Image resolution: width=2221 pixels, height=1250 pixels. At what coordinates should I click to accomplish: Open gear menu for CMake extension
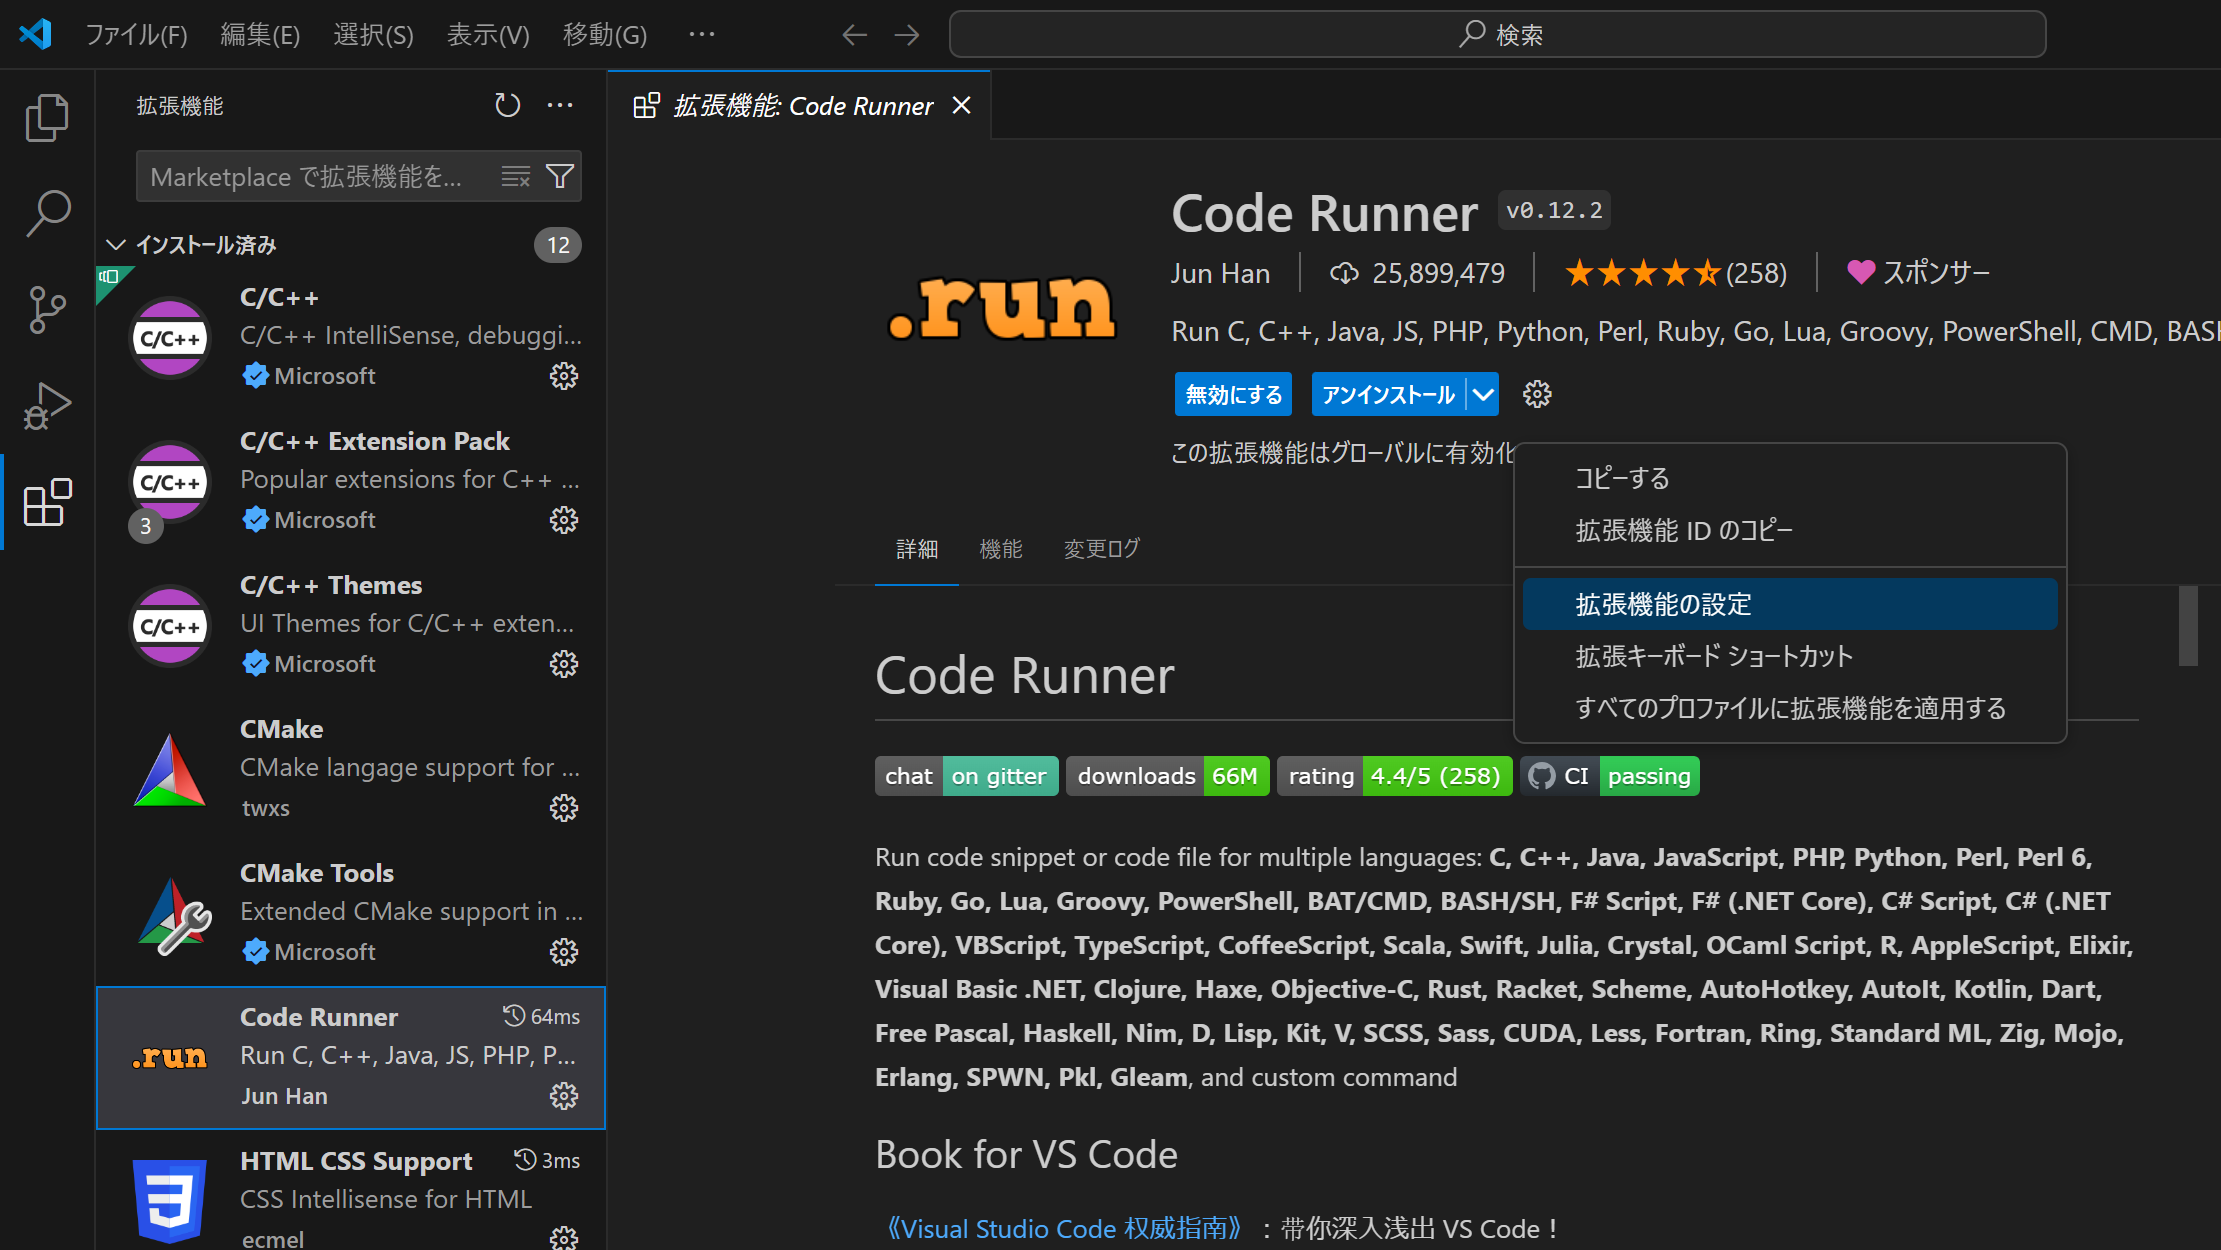564,808
